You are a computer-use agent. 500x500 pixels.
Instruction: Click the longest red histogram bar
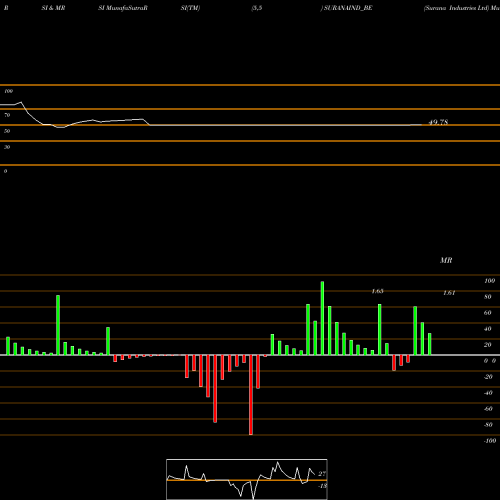click(x=251, y=395)
